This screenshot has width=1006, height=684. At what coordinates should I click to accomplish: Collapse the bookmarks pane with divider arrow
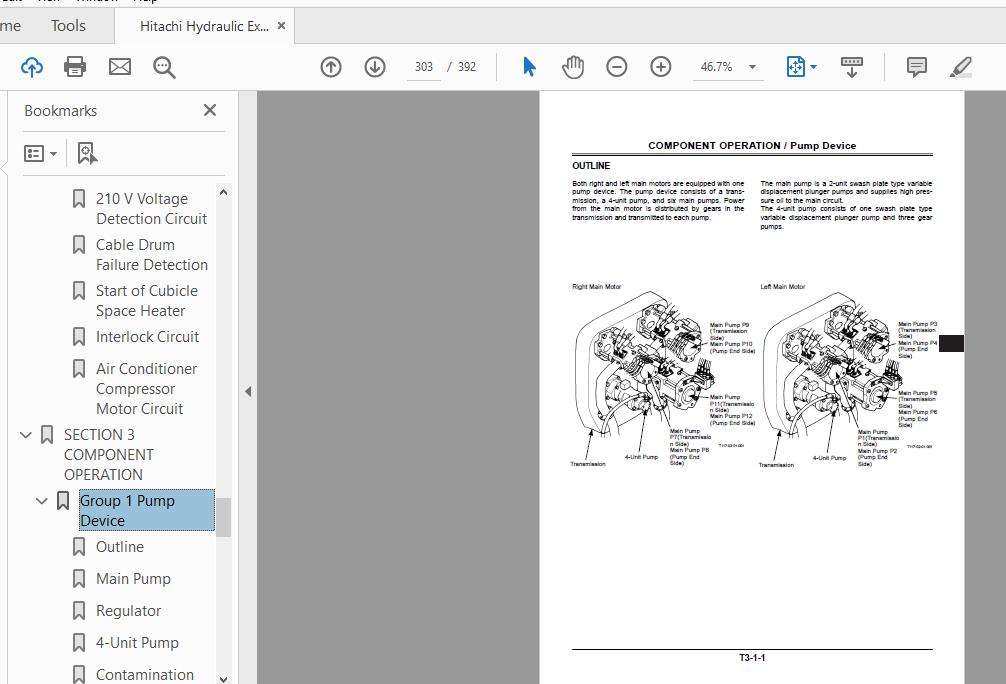[x=248, y=392]
